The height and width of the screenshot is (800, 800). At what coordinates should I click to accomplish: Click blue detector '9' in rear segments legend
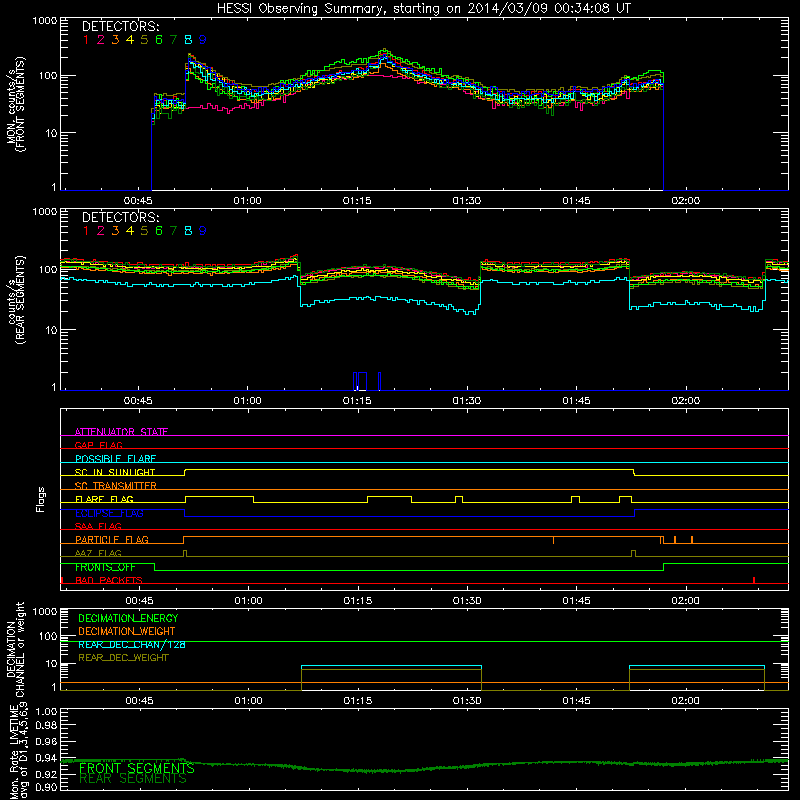[x=203, y=231]
